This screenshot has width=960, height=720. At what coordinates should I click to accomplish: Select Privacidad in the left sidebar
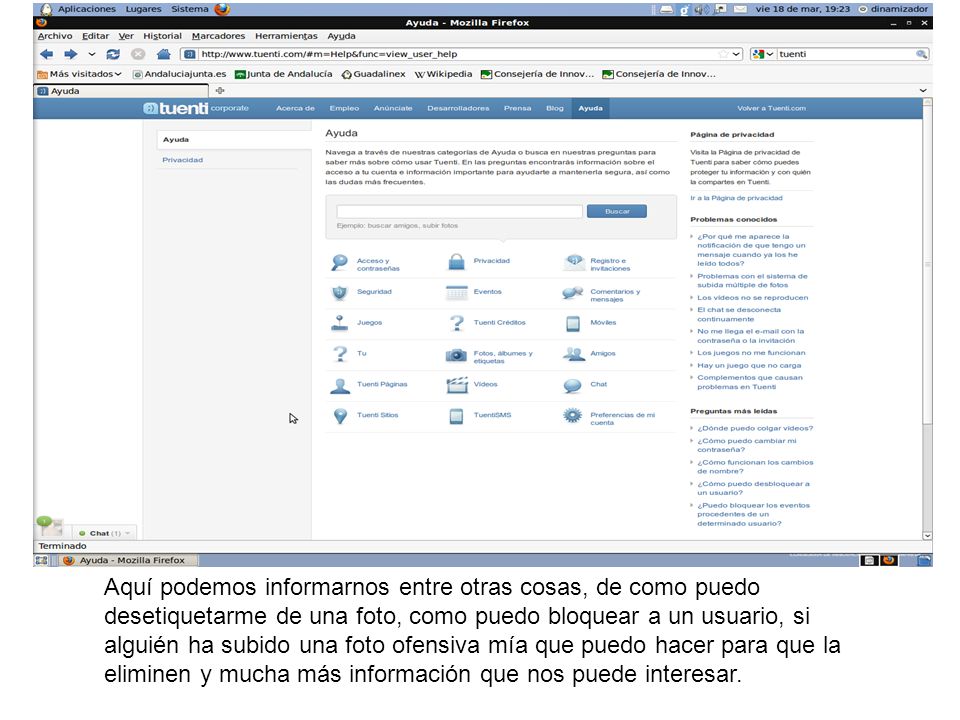[x=182, y=160]
